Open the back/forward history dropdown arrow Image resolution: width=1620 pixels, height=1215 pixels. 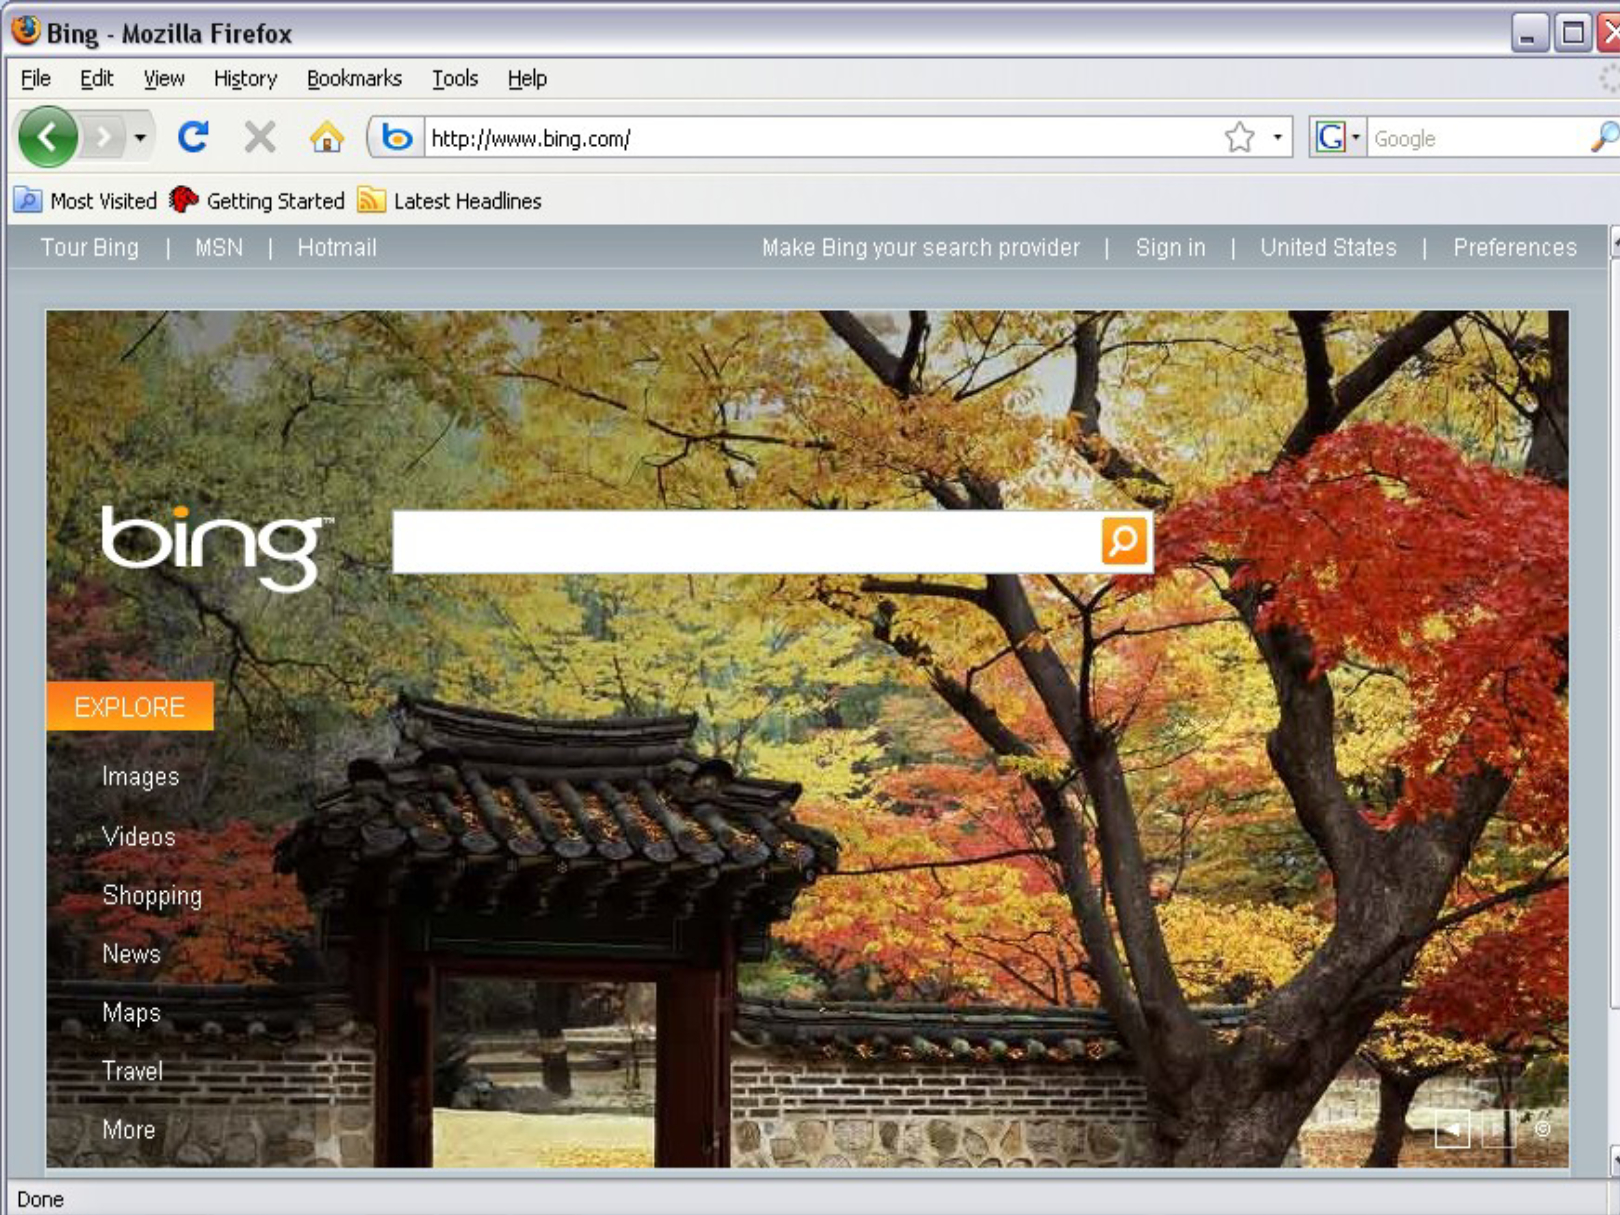140,137
